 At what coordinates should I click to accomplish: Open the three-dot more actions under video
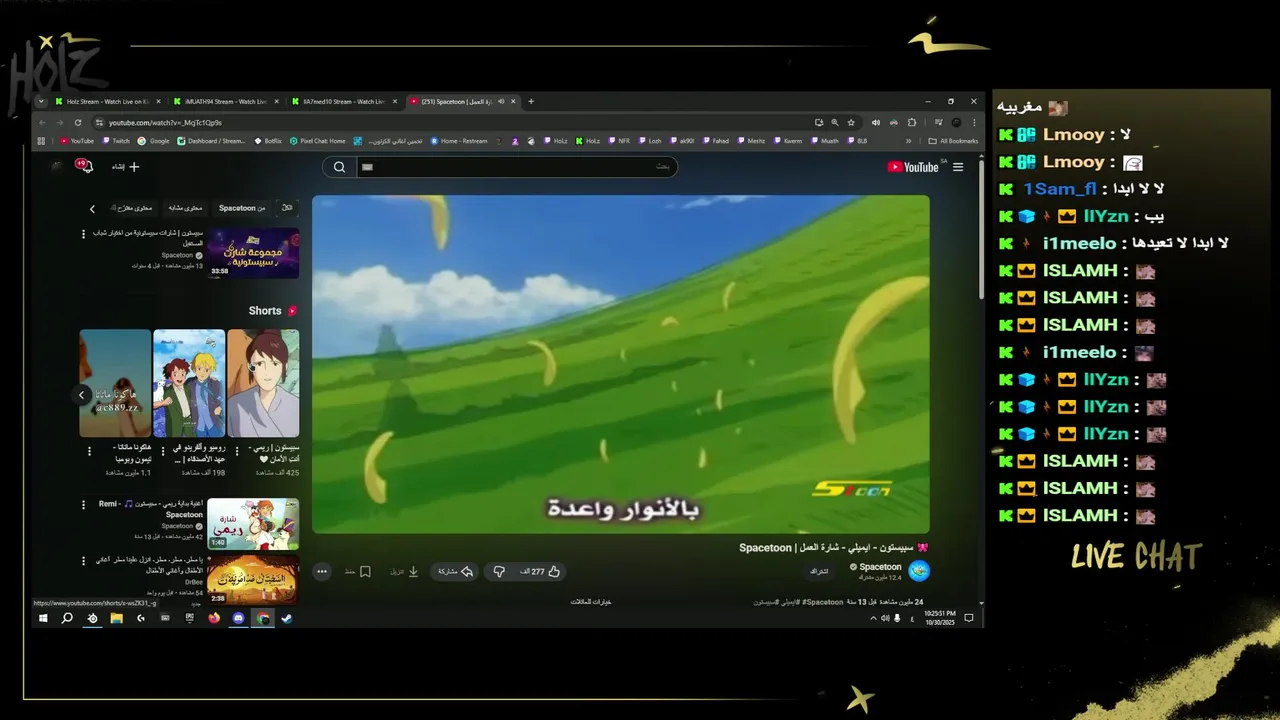point(322,572)
